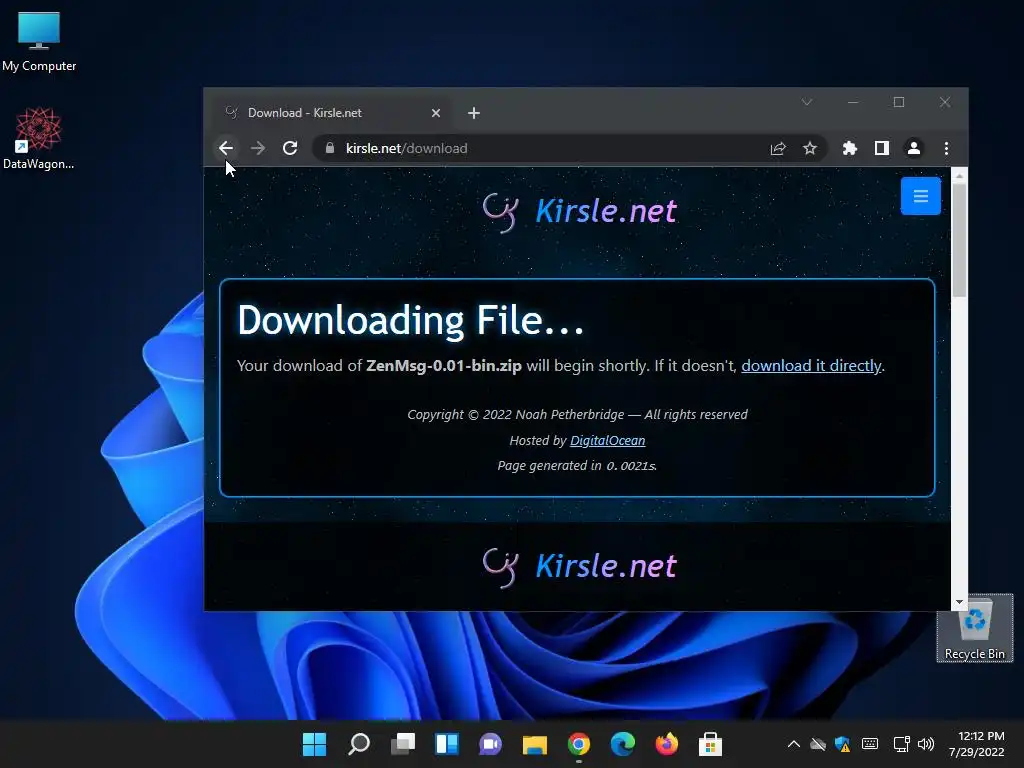1024x768 pixels.
Task: Click the 'download it directly' link
Action: point(812,366)
